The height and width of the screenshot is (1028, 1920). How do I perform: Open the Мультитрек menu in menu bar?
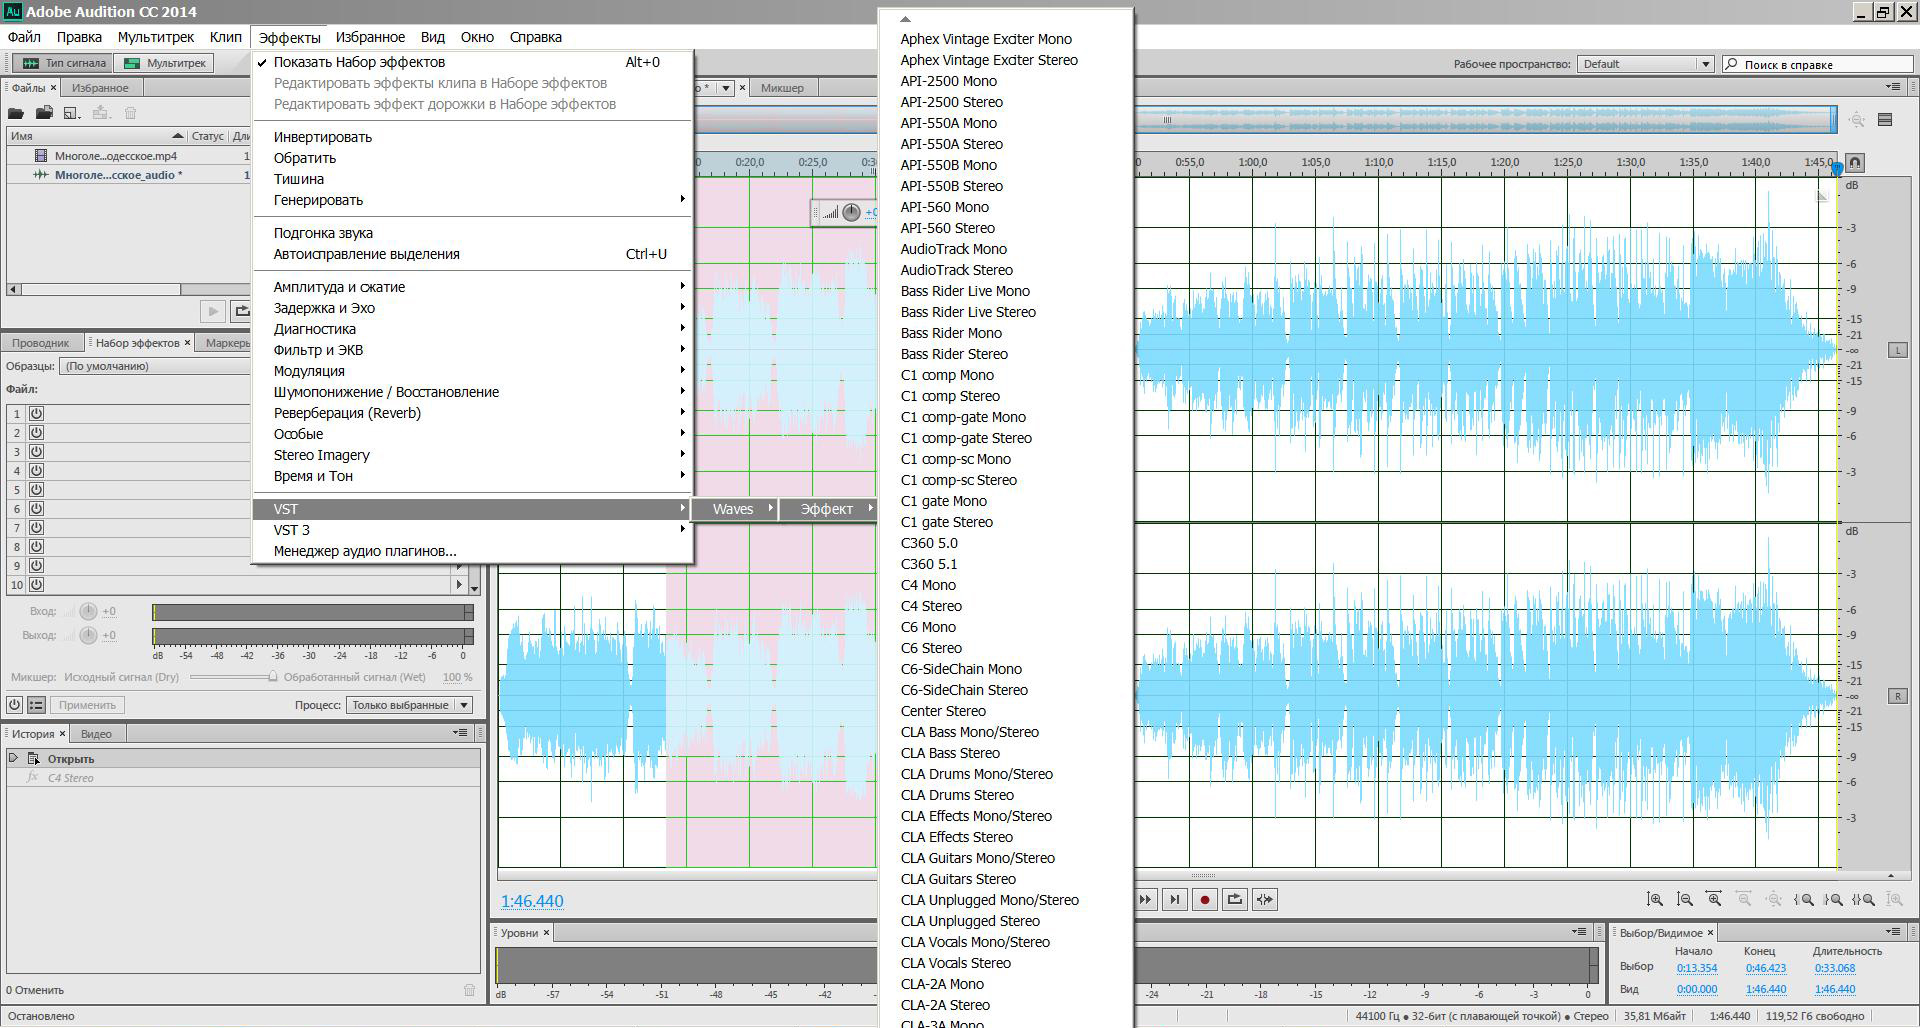click(x=156, y=37)
